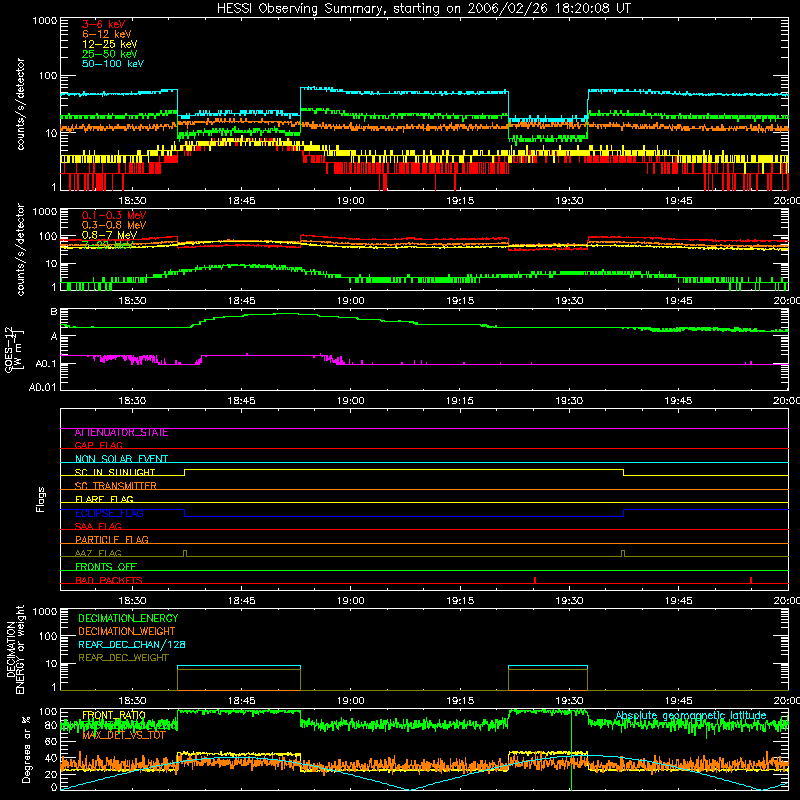Click the A0.01 label on the GOES axis
This screenshot has height=800, width=800.
(42, 387)
